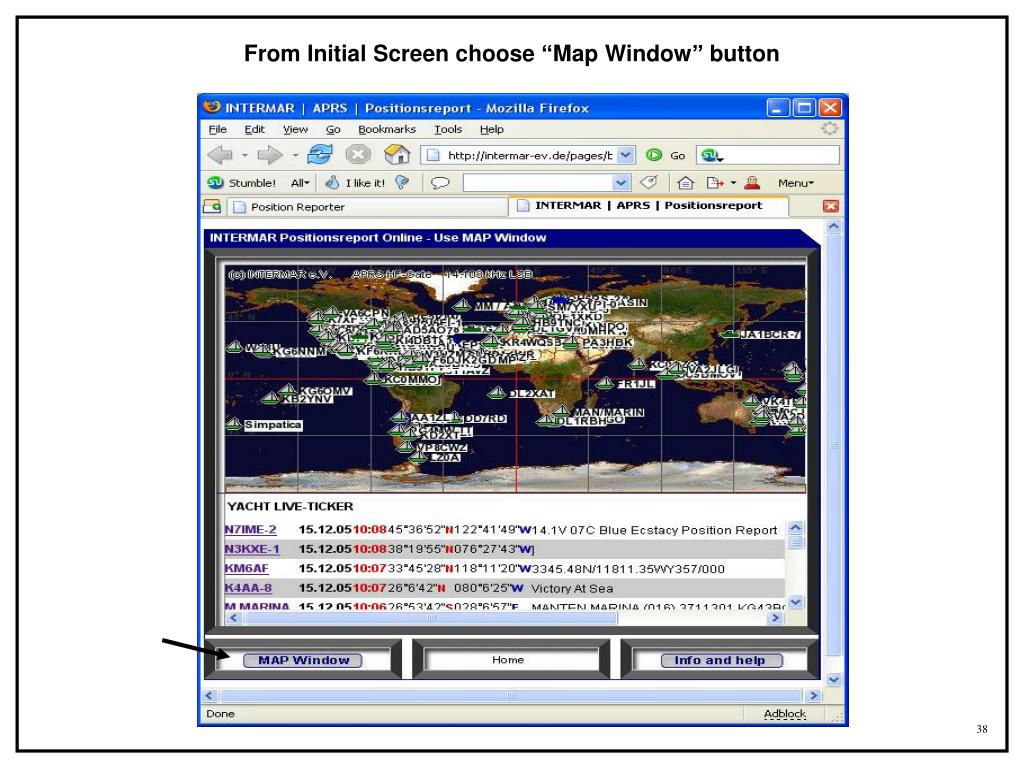Open the Edit menu
This screenshot has width=1024, height=768.
coord(254,129)
